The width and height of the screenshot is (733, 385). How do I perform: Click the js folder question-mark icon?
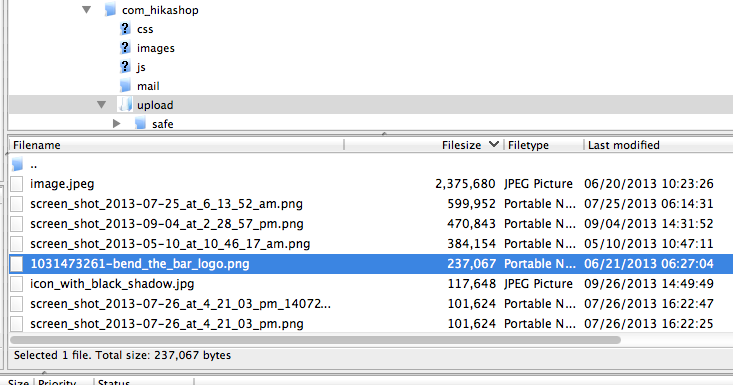(125, 67)
